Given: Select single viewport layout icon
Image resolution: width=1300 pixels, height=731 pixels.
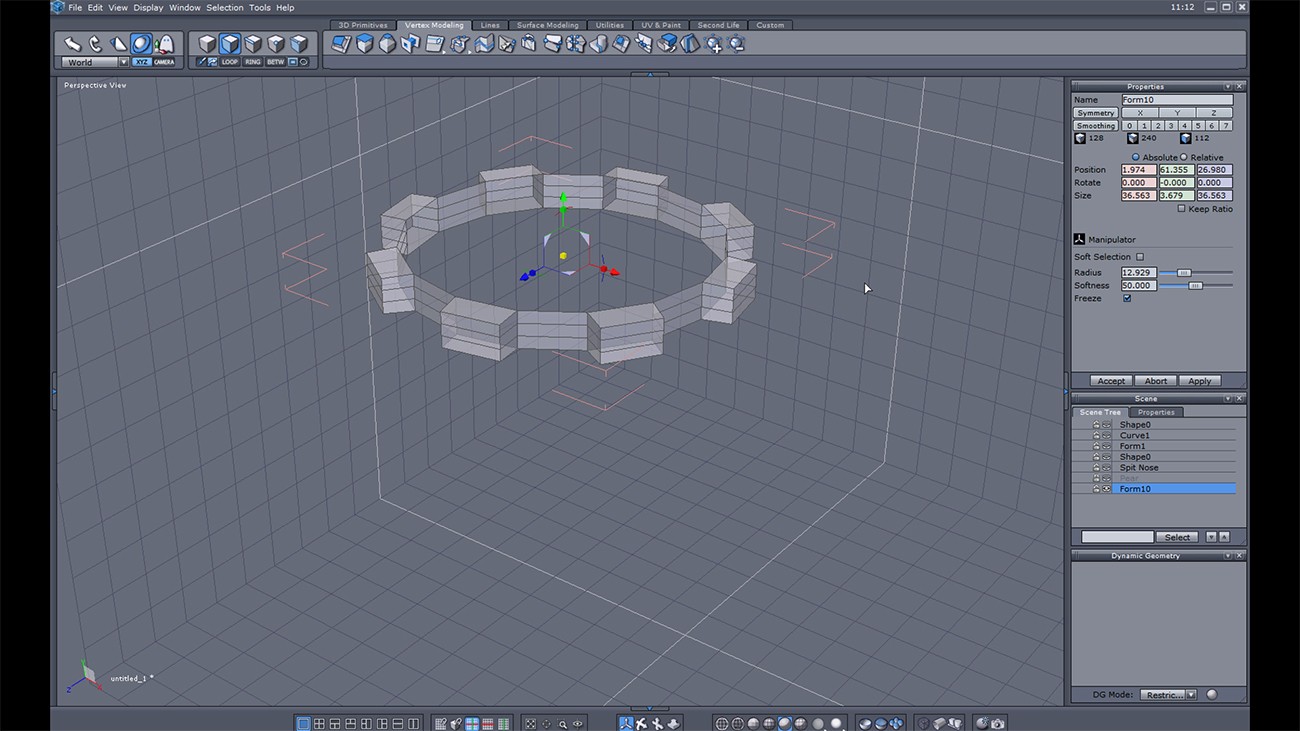Looking at the screenshot, I should (x=303, y=723).
